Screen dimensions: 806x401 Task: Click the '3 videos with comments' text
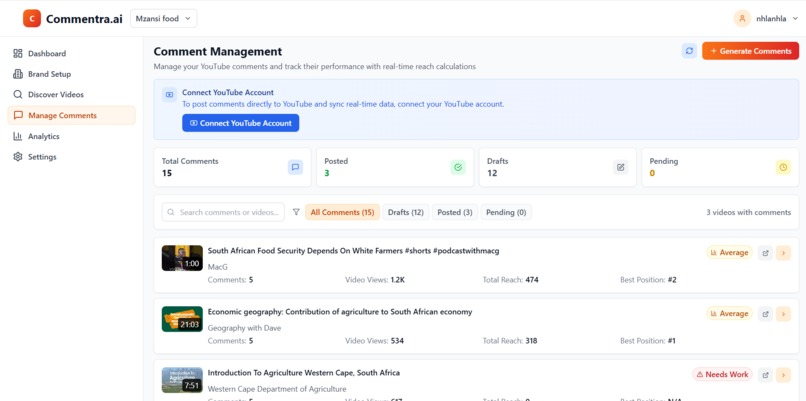coord(748,212)
